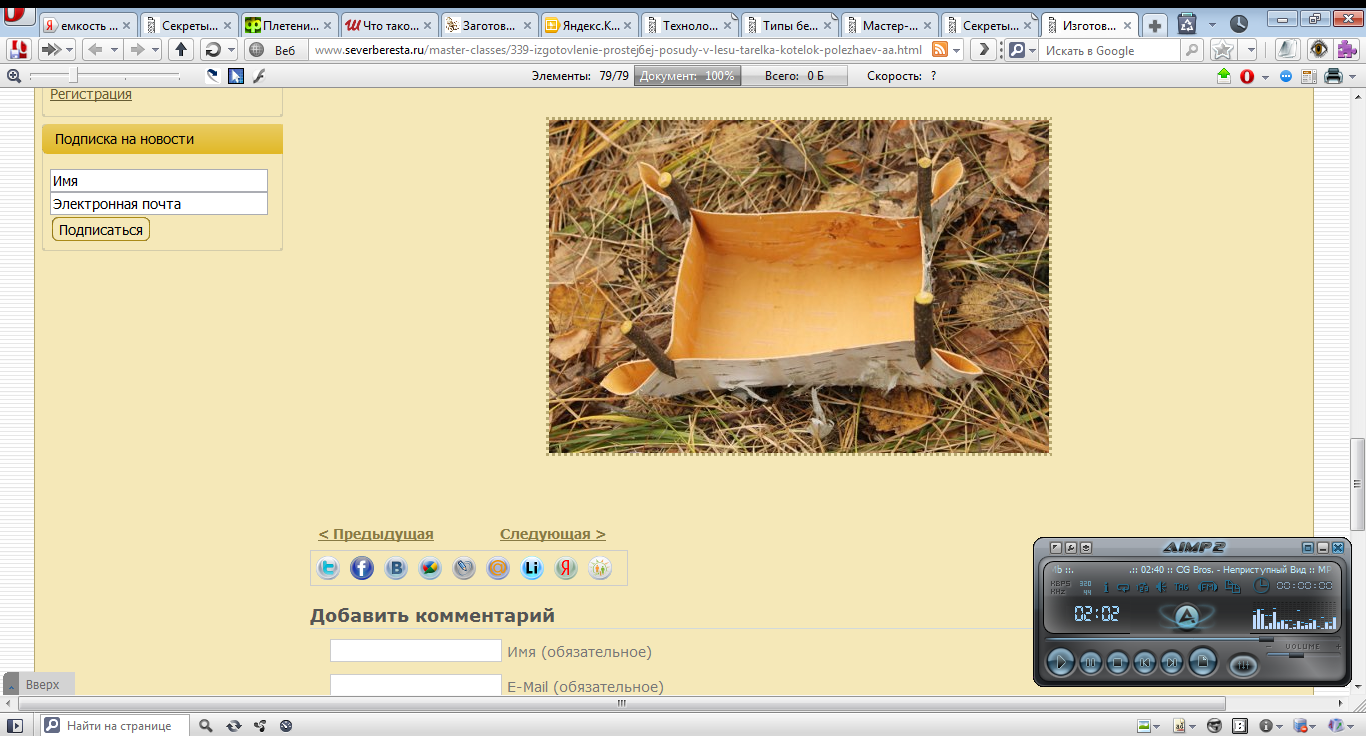Click the printer icon in the toolbar
The height and width of the screenshot is (736, 1366).
pyautogui.click(x=1334, y=76)
